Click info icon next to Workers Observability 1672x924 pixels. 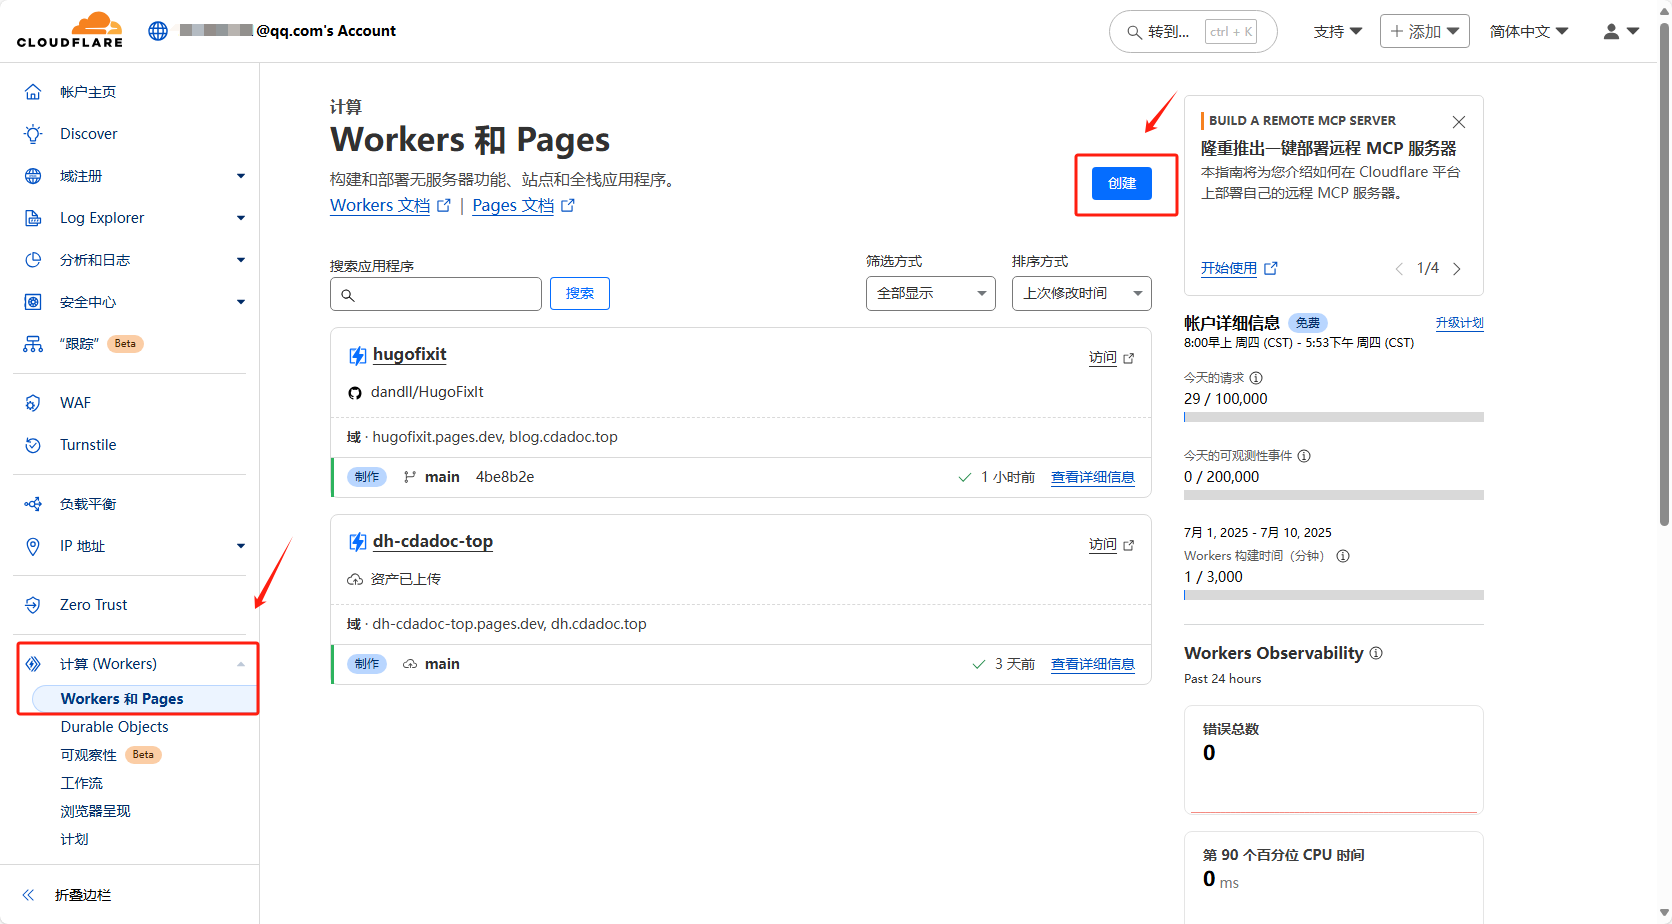tap(1376, 653)
